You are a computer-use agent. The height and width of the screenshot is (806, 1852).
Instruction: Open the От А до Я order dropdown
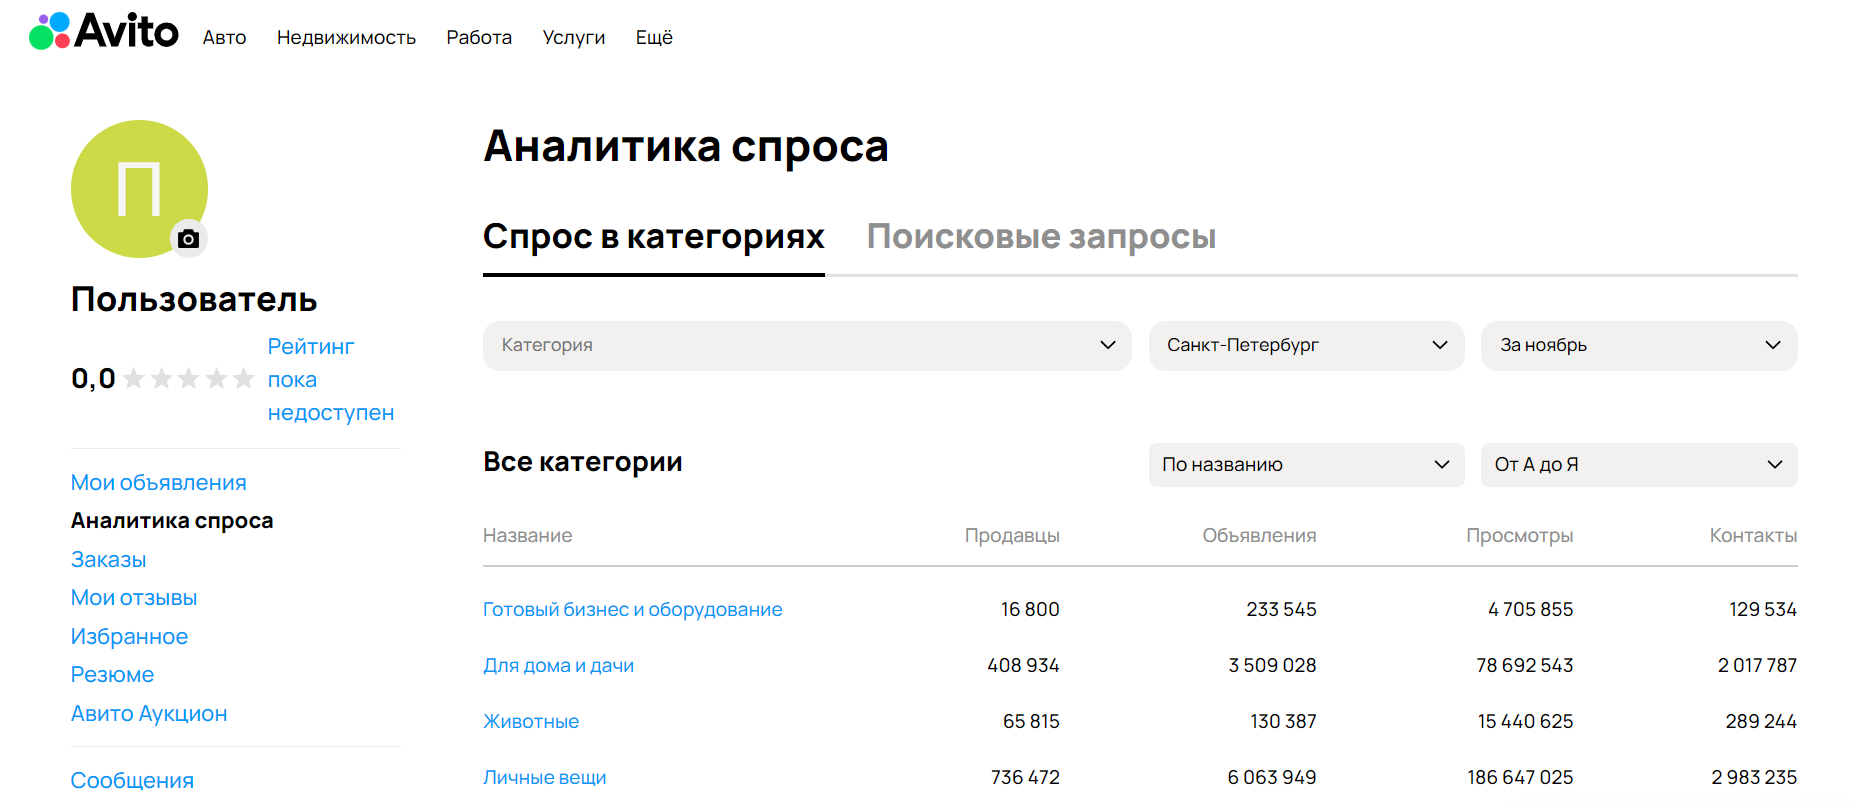coord(1639,465)
